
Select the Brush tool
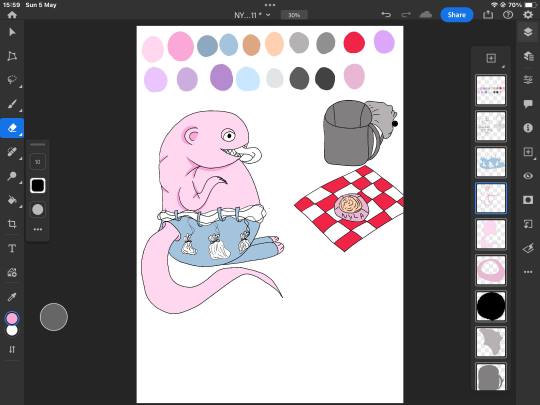click(12, 104)
